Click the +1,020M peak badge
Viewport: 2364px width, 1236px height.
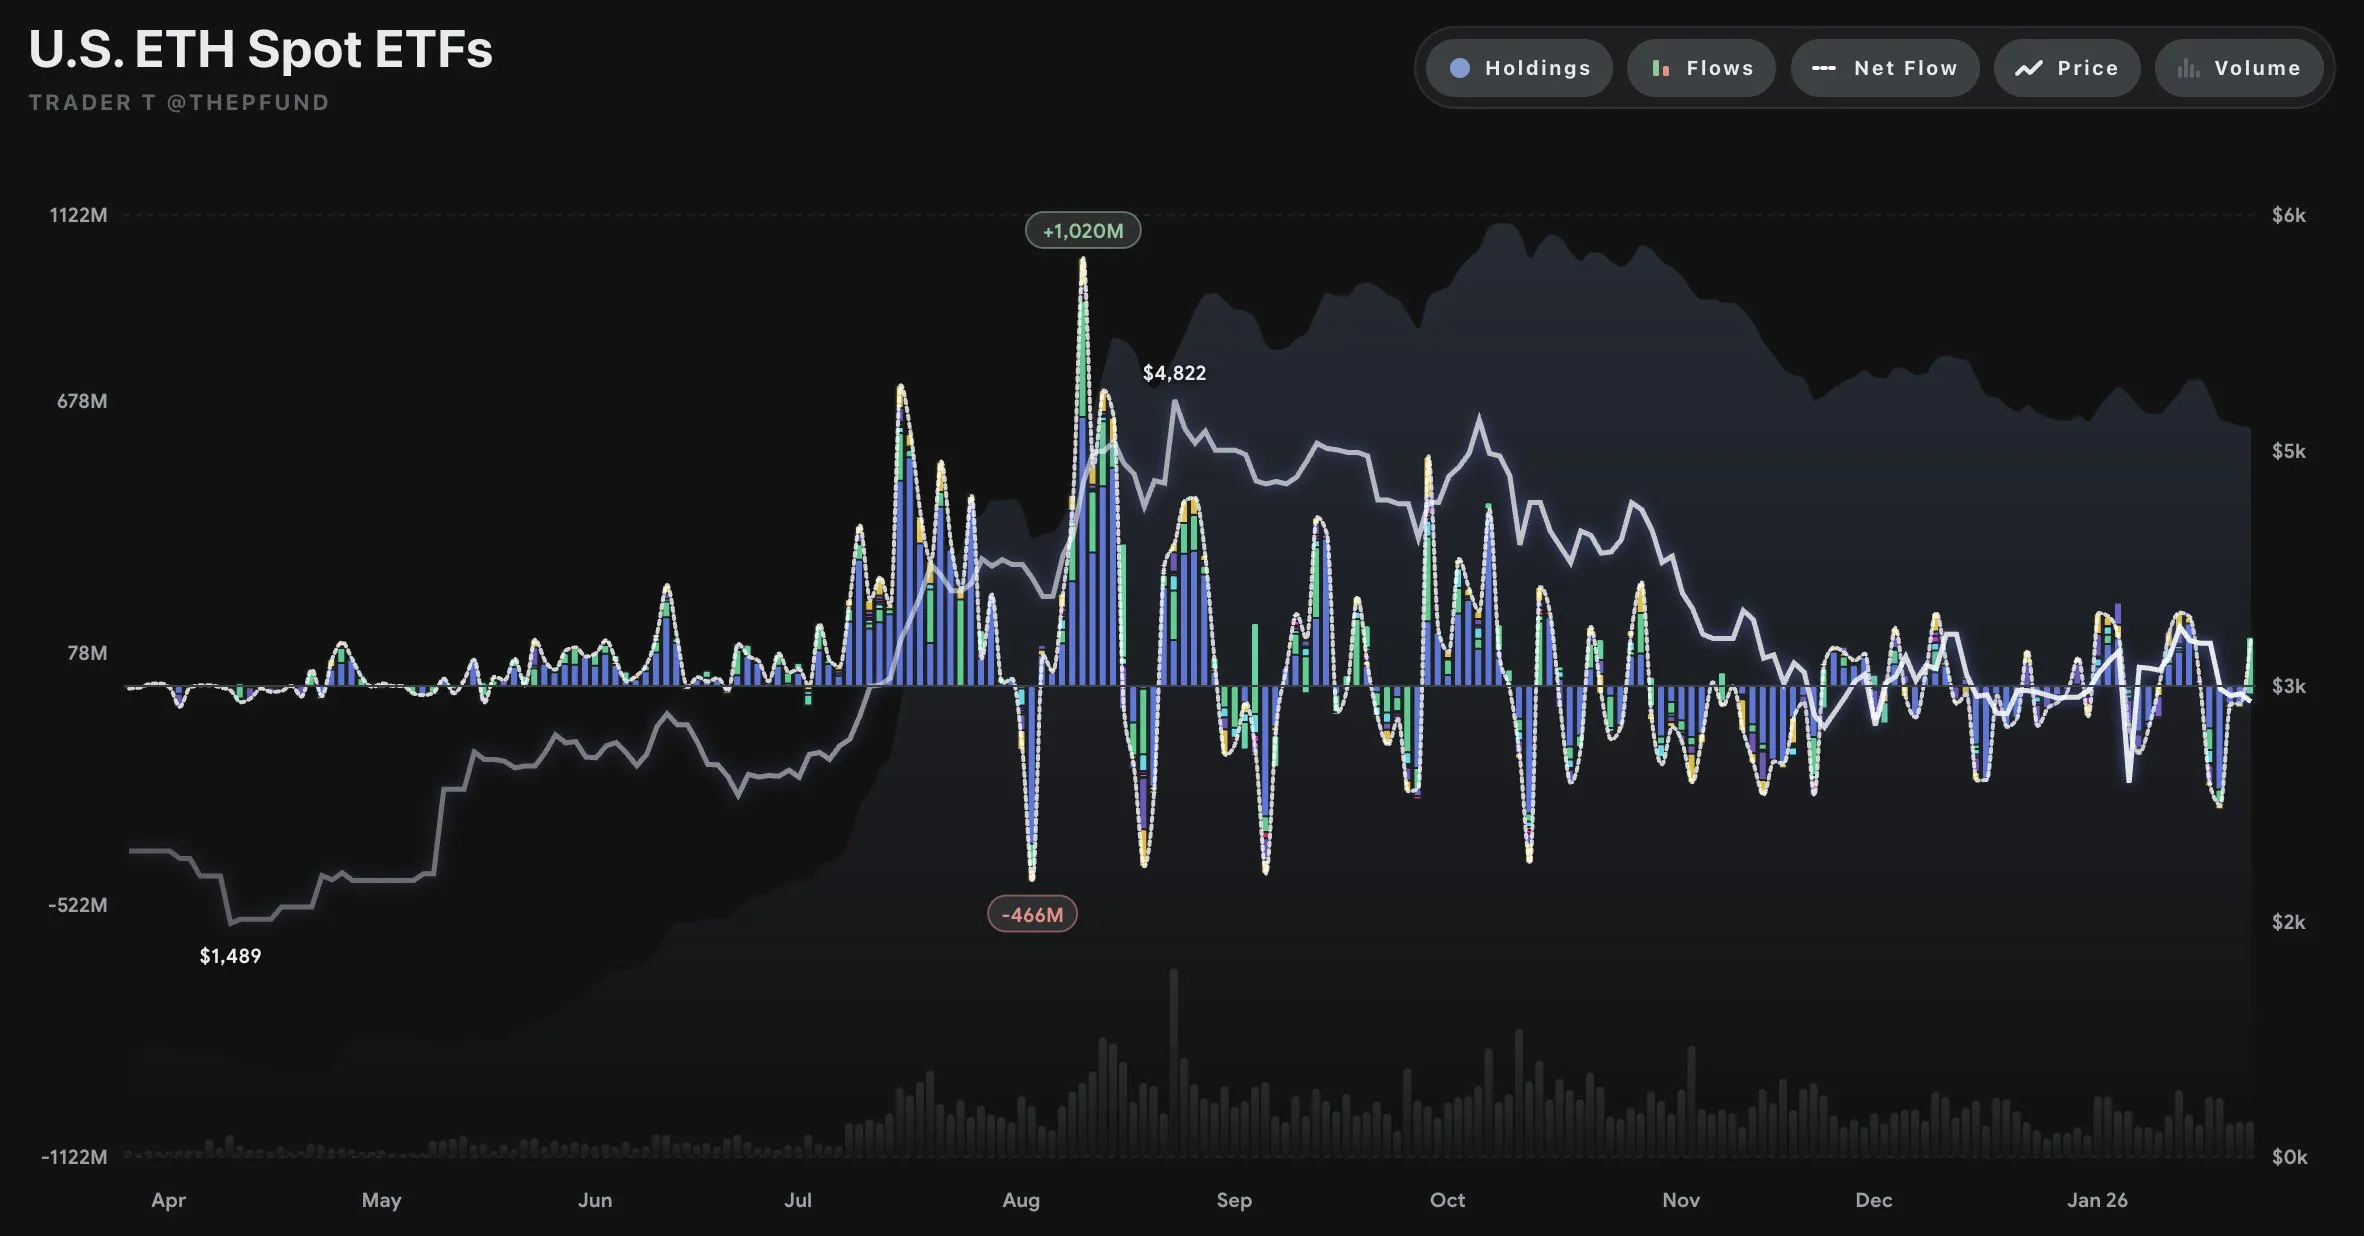pos(1084,231)
